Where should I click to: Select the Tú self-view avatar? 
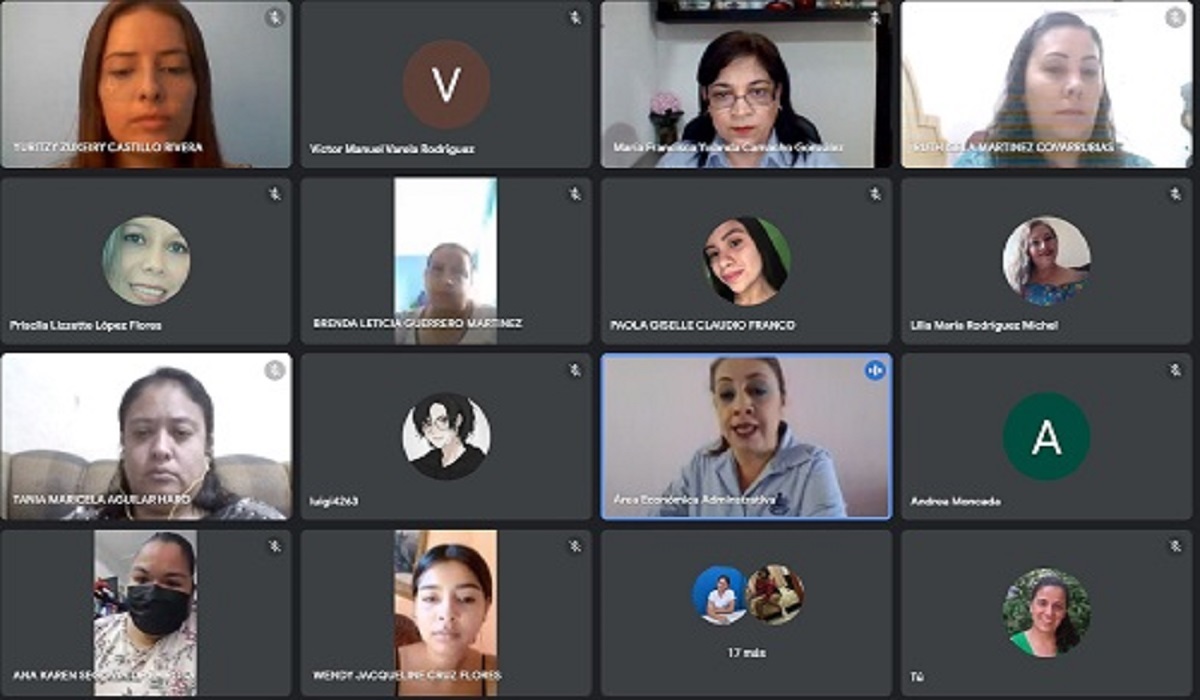[1047, 613]
